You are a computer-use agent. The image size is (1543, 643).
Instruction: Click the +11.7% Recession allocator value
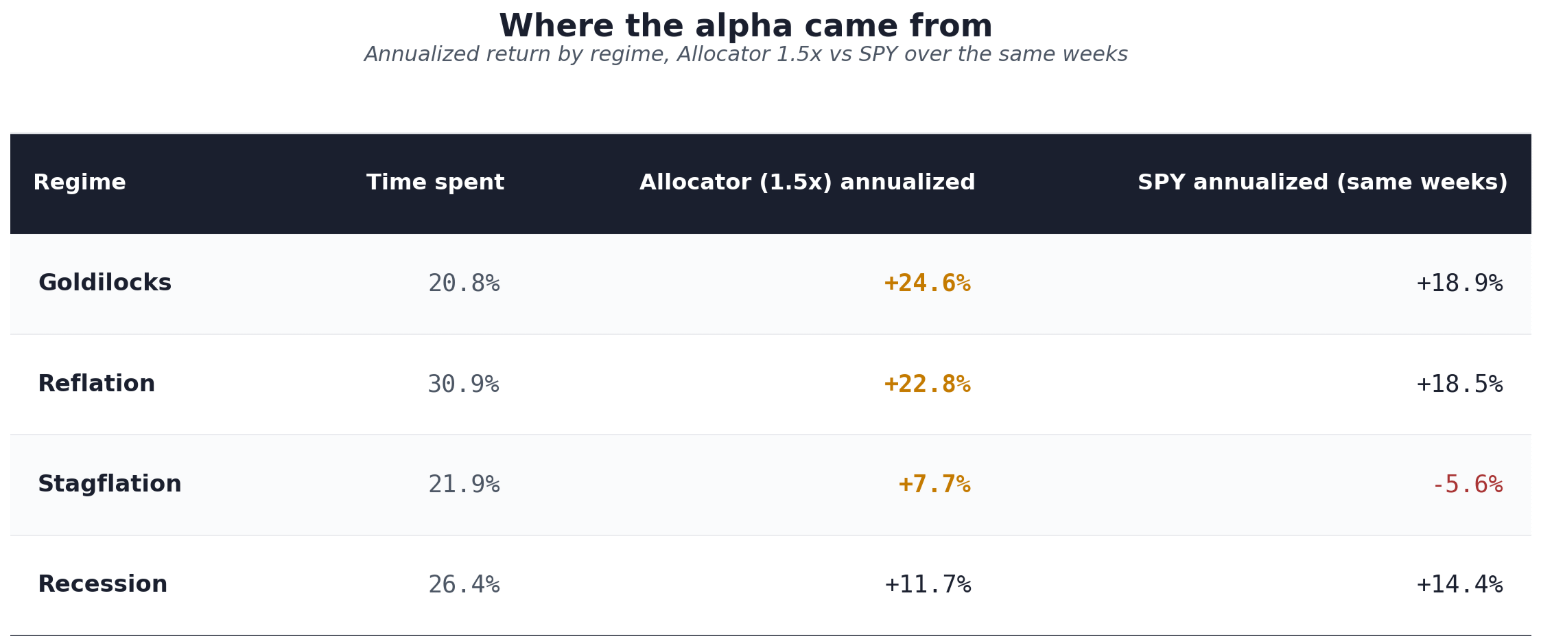(928, 585)
